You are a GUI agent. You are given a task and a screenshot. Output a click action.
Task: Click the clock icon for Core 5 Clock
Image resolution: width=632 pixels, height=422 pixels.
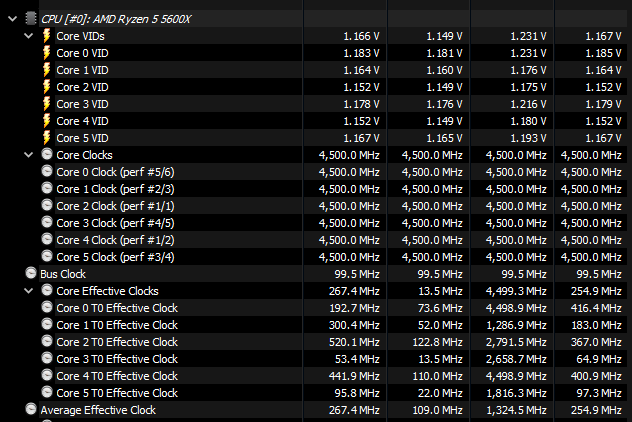click(47, 256)
